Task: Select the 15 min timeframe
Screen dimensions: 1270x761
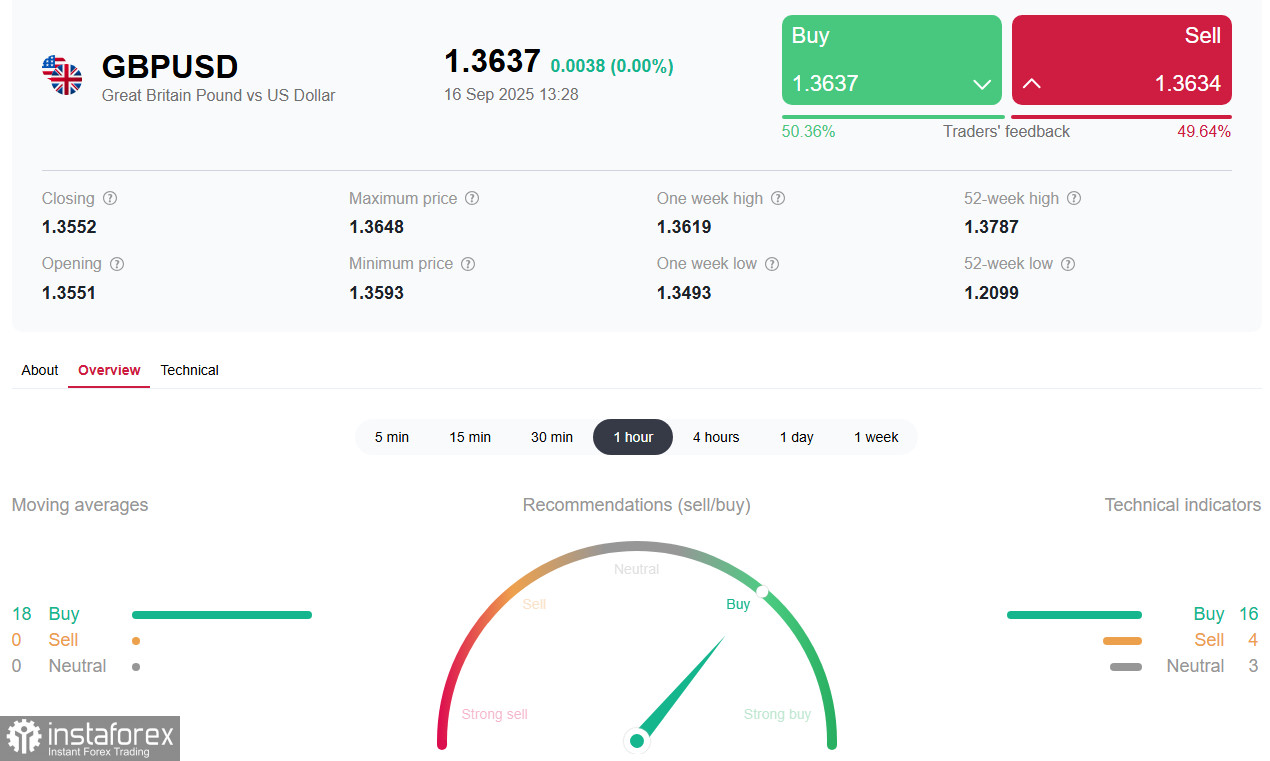Action: point(470,437)
